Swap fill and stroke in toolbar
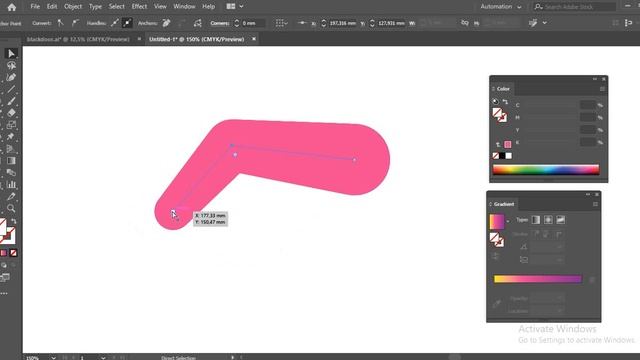Viewport: 640px width, 360px height. coord(14,221)
